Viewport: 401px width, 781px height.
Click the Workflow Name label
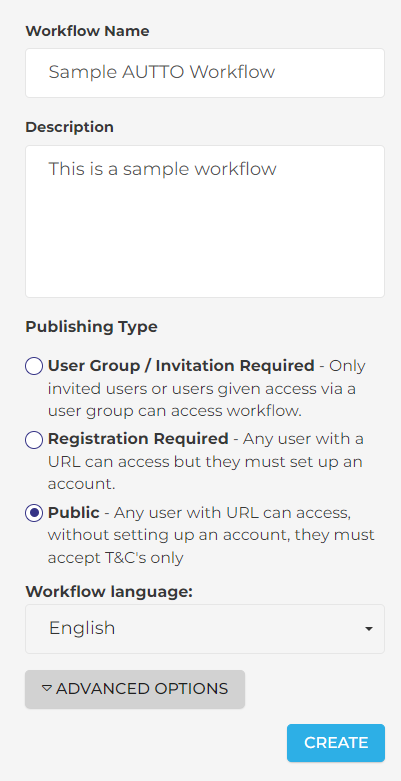(87, 31)
